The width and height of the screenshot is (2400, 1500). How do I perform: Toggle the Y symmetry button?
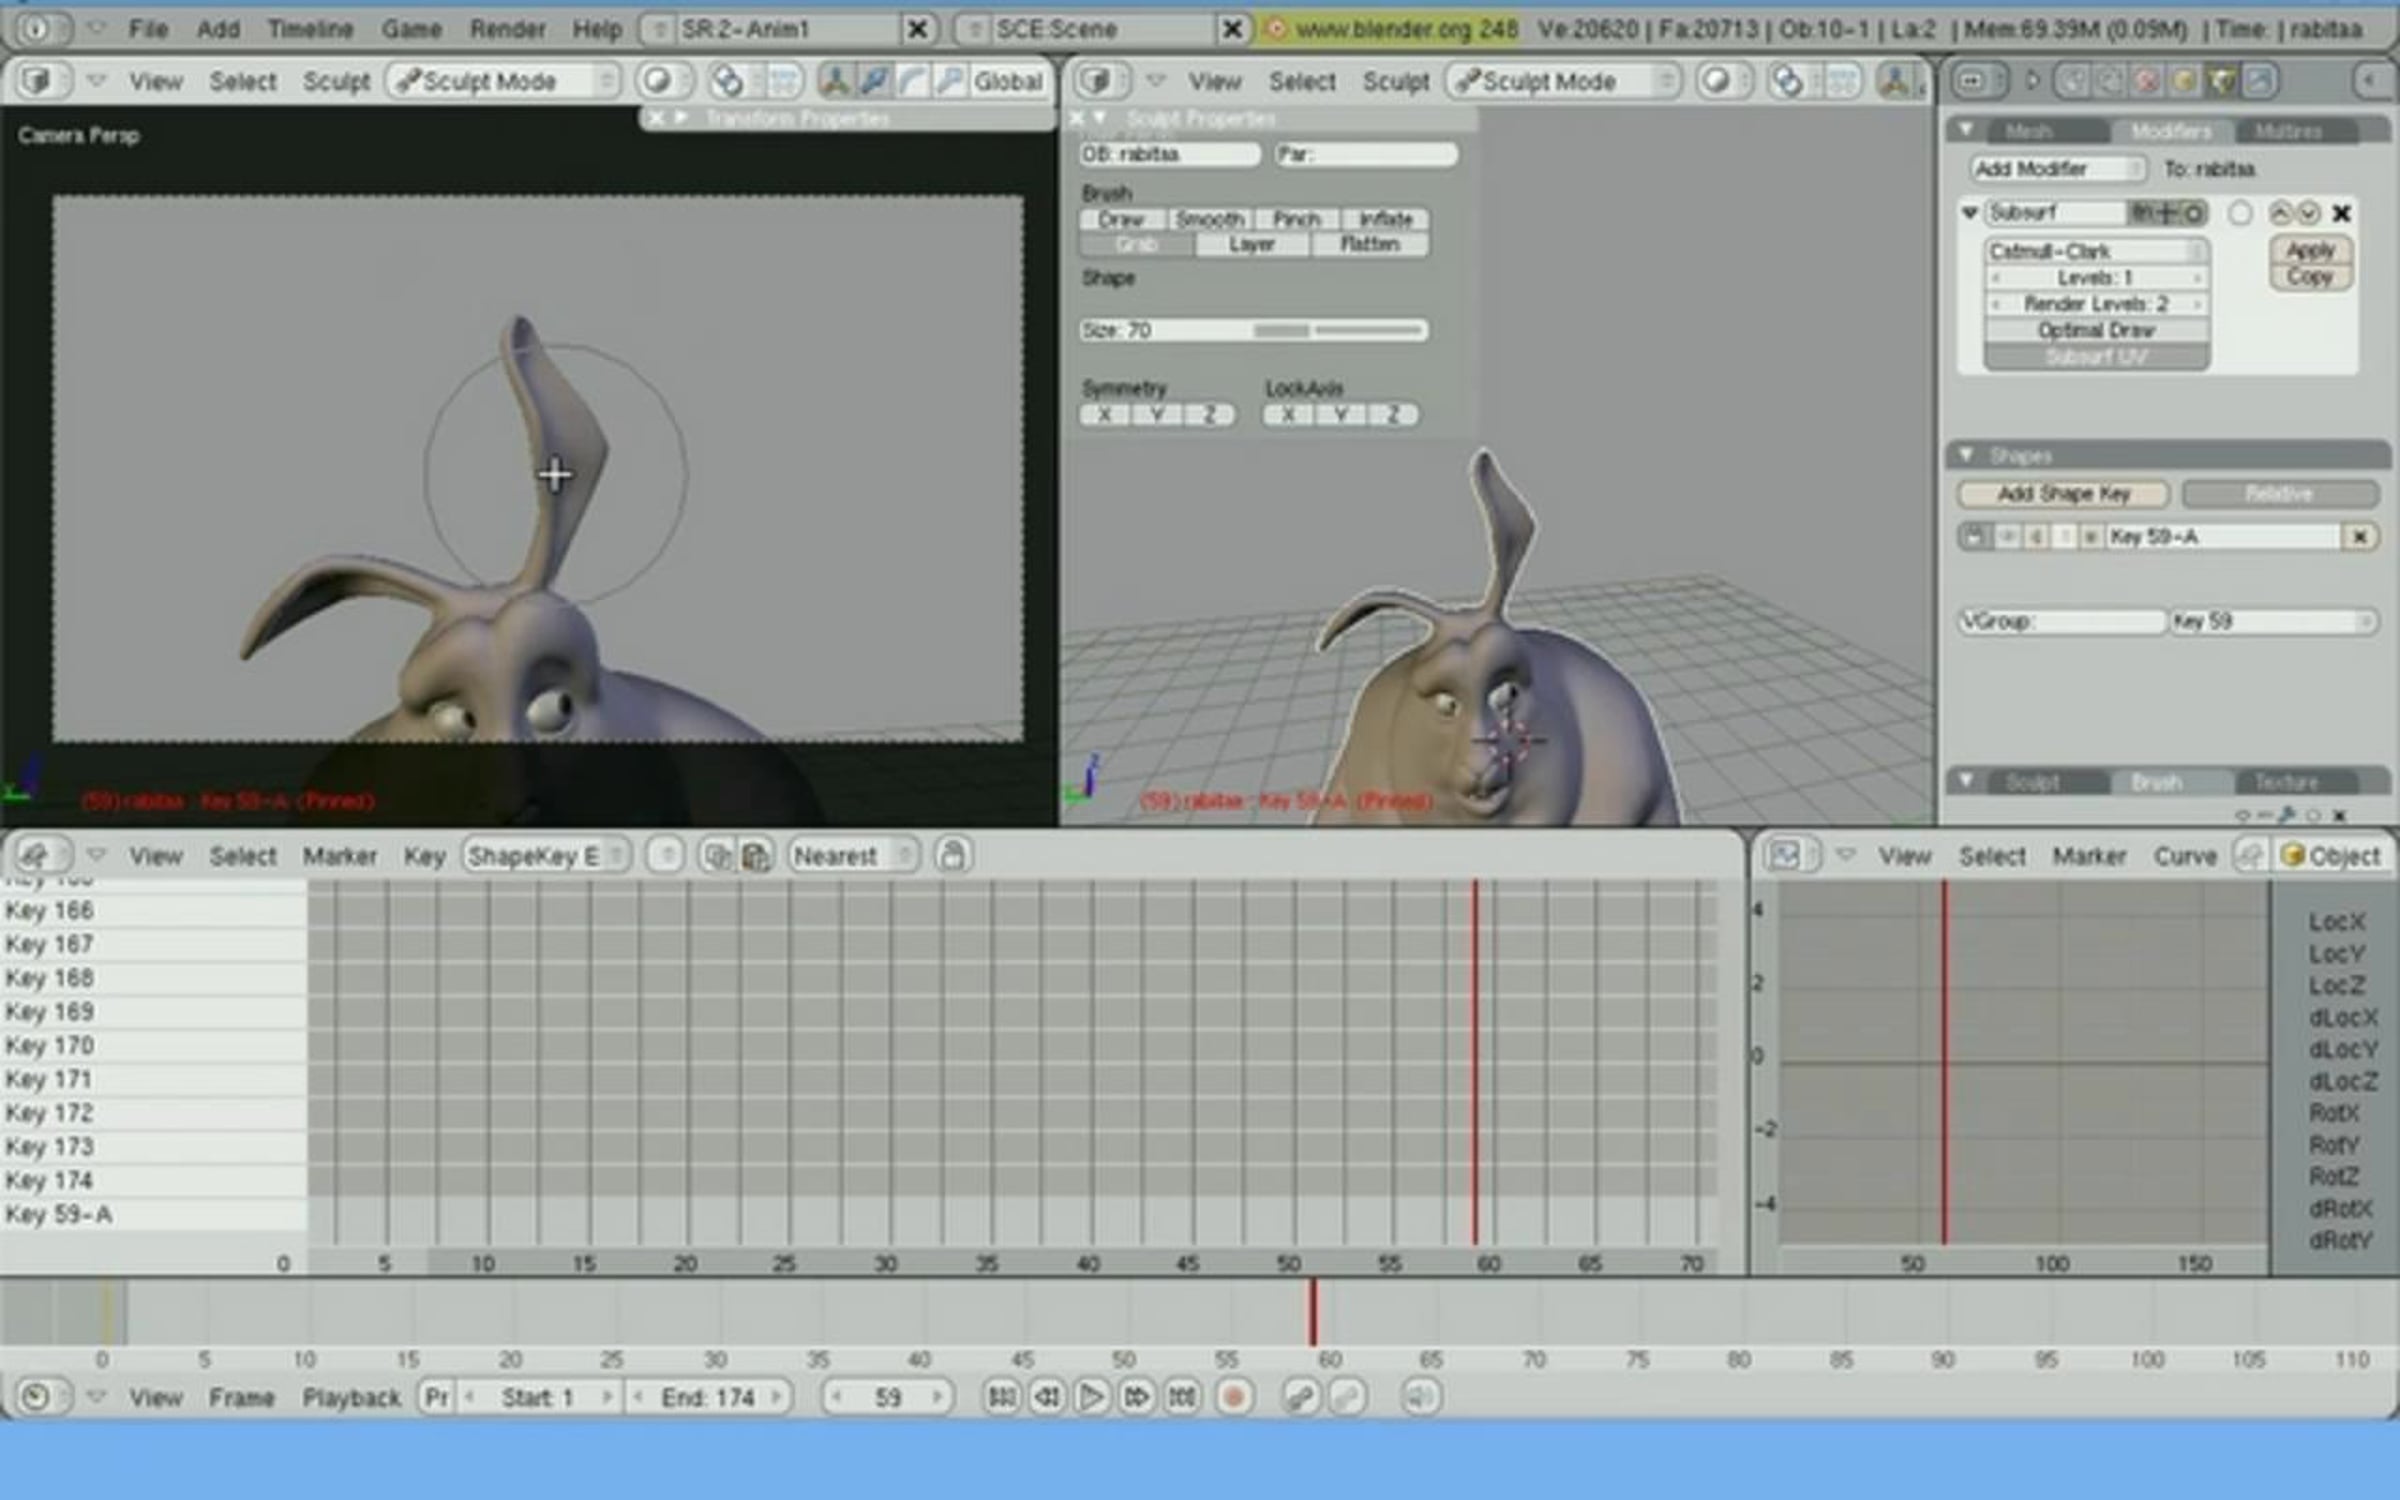click(1157, 415)
